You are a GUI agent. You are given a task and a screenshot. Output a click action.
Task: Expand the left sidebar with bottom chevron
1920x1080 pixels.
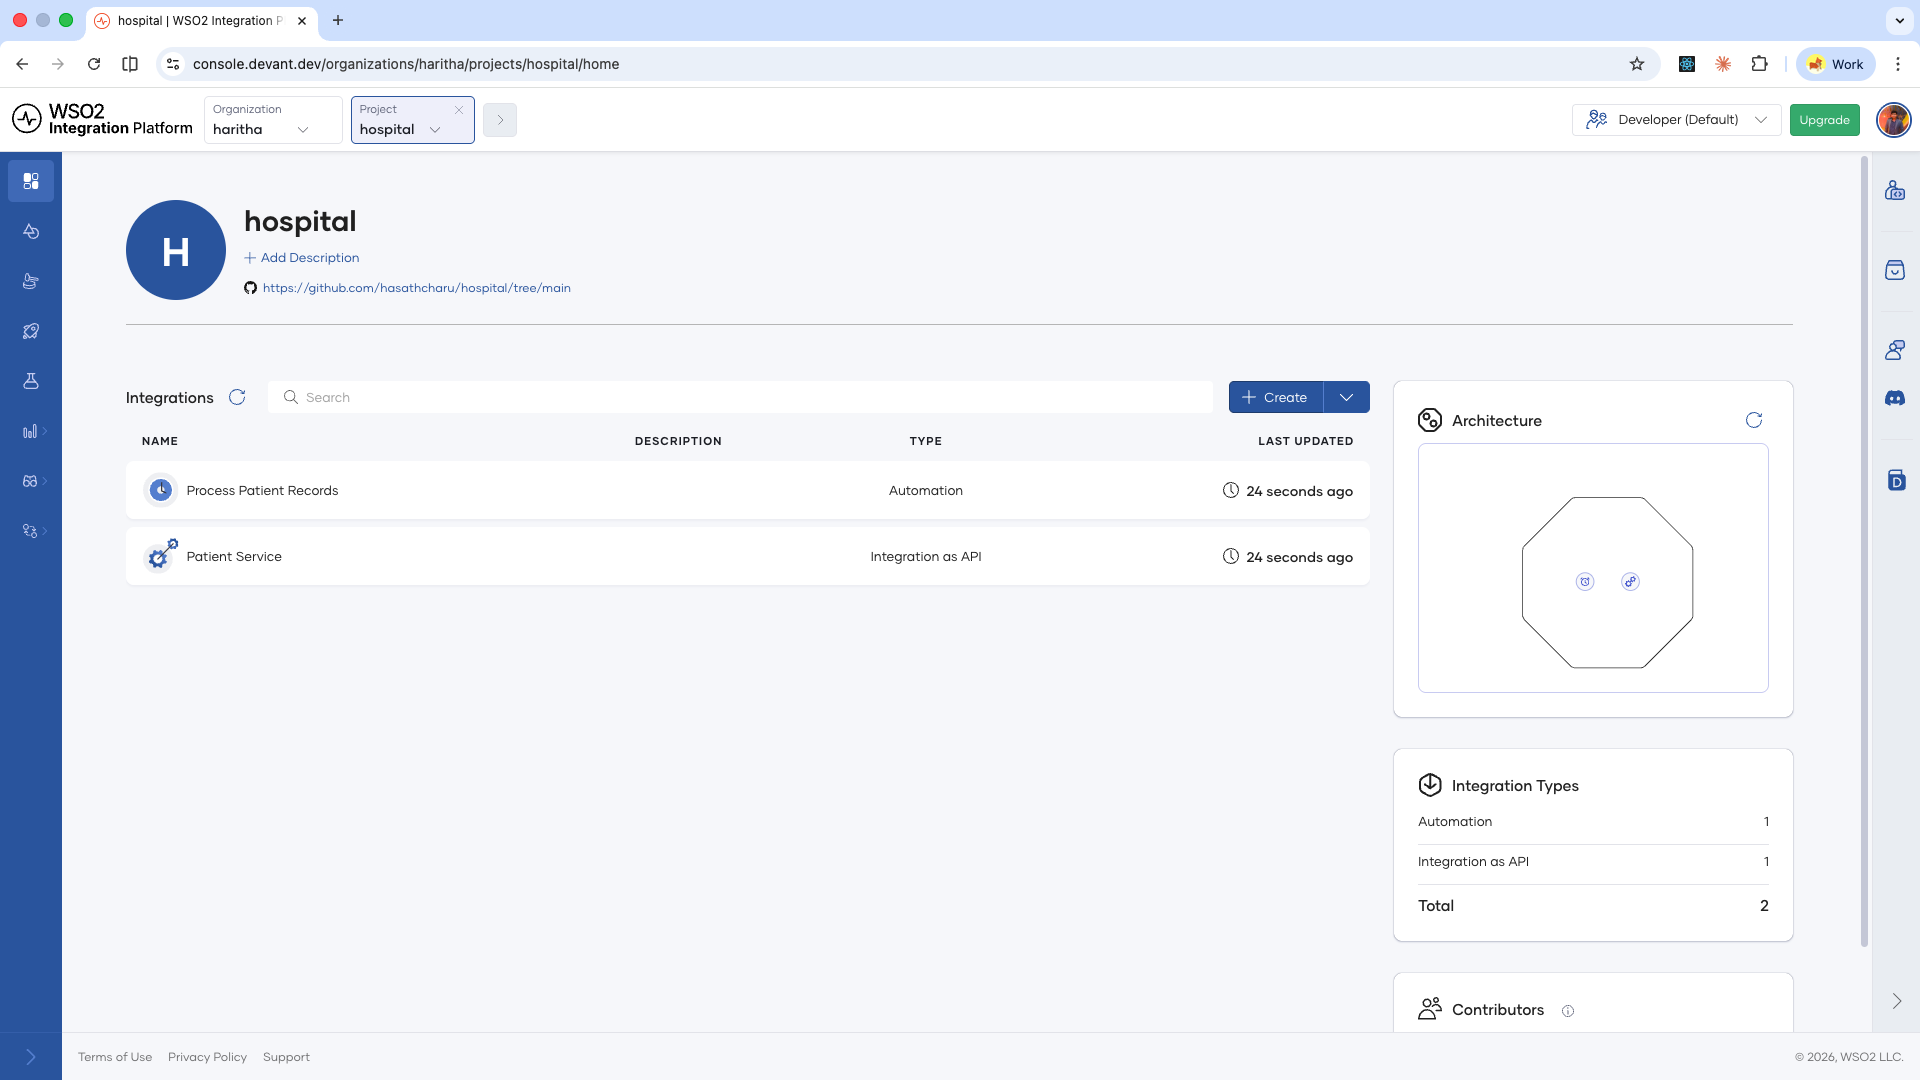tap(31, 1057)
